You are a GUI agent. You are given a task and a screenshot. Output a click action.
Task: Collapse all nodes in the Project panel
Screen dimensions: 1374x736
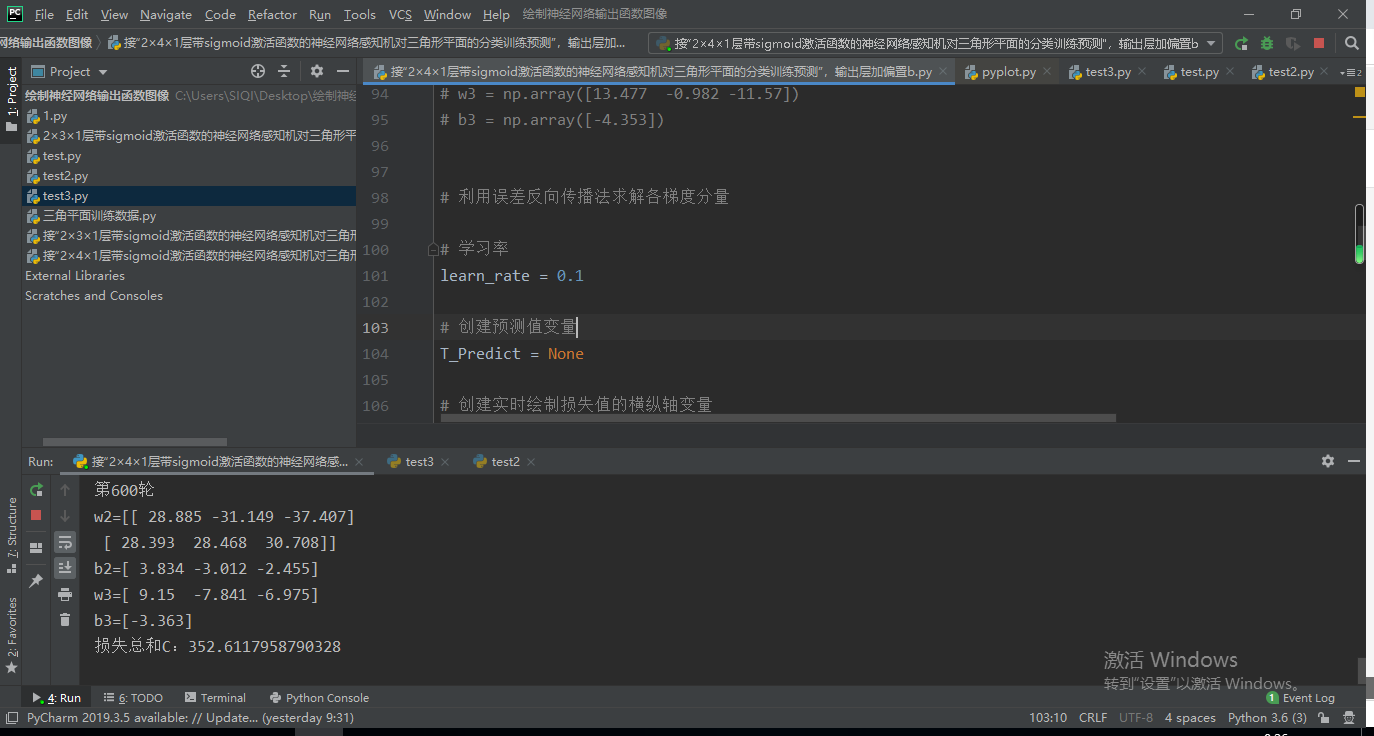click(x=284, y=71)
